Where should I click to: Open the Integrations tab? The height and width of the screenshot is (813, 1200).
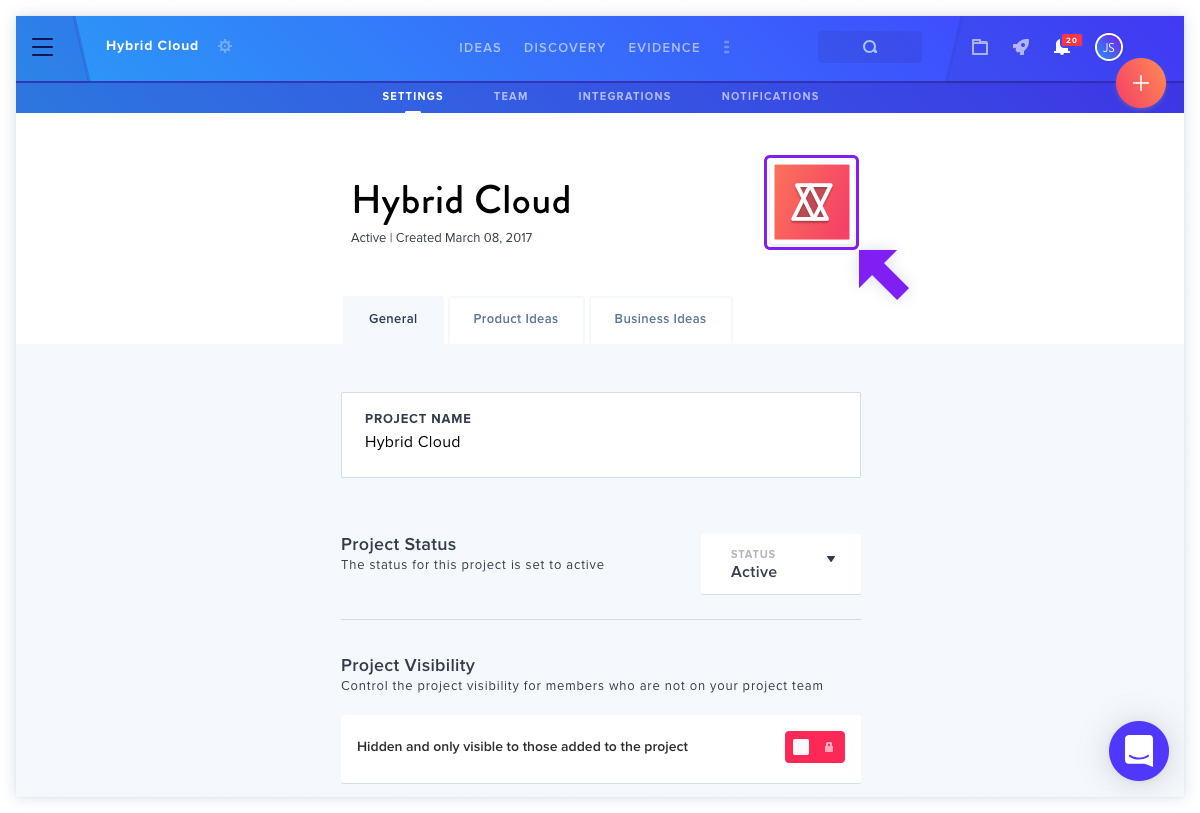tap(624, 96)
